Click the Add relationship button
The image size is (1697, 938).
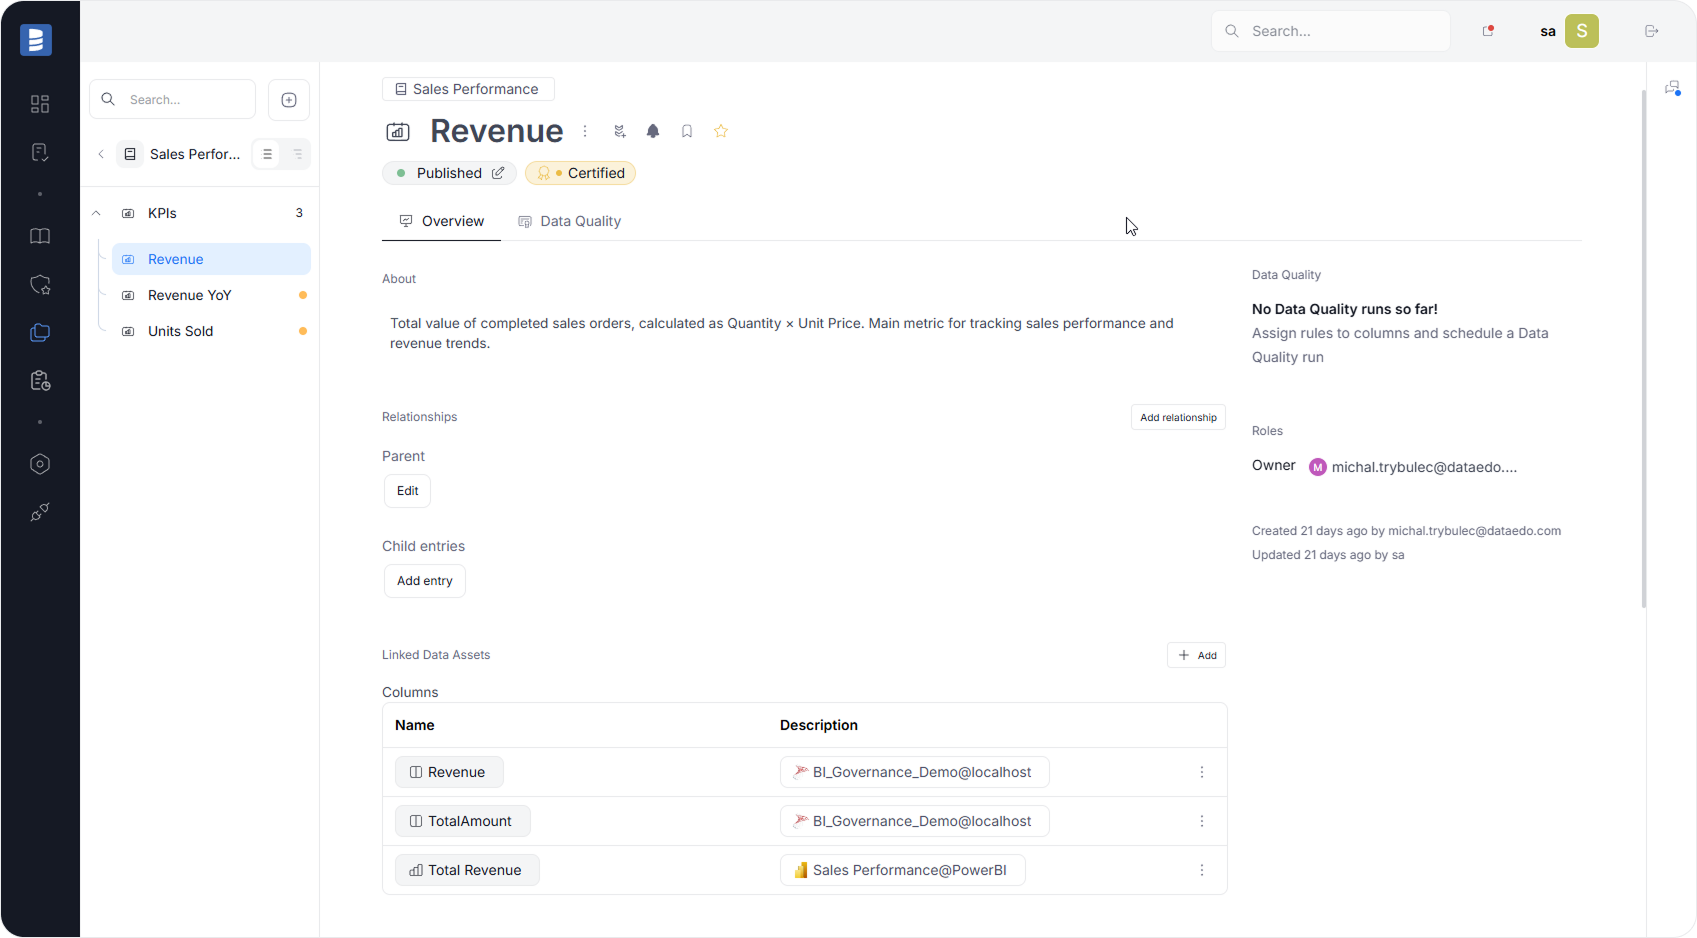(1178, 417)
